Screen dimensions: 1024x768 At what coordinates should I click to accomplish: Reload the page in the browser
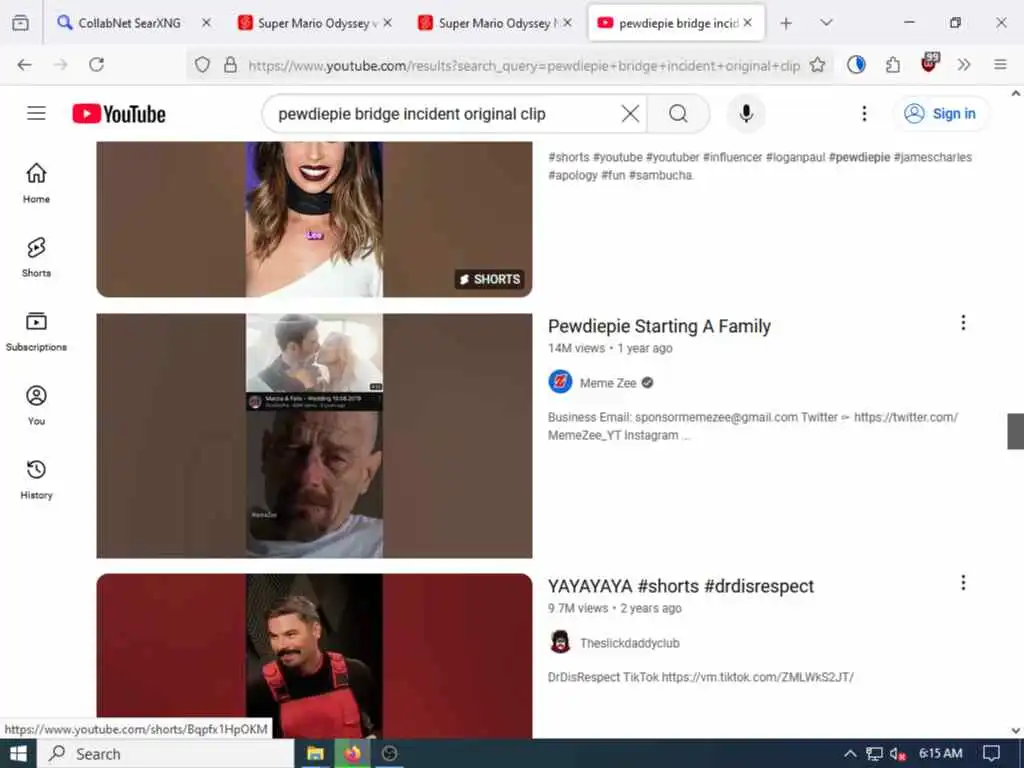(x=97, y=65)
